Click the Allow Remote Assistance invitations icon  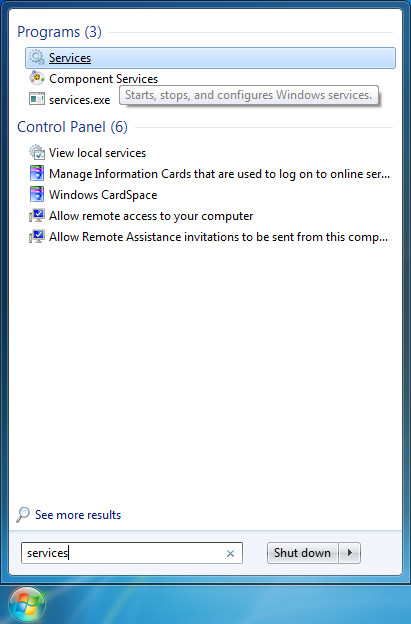point(37,237)
